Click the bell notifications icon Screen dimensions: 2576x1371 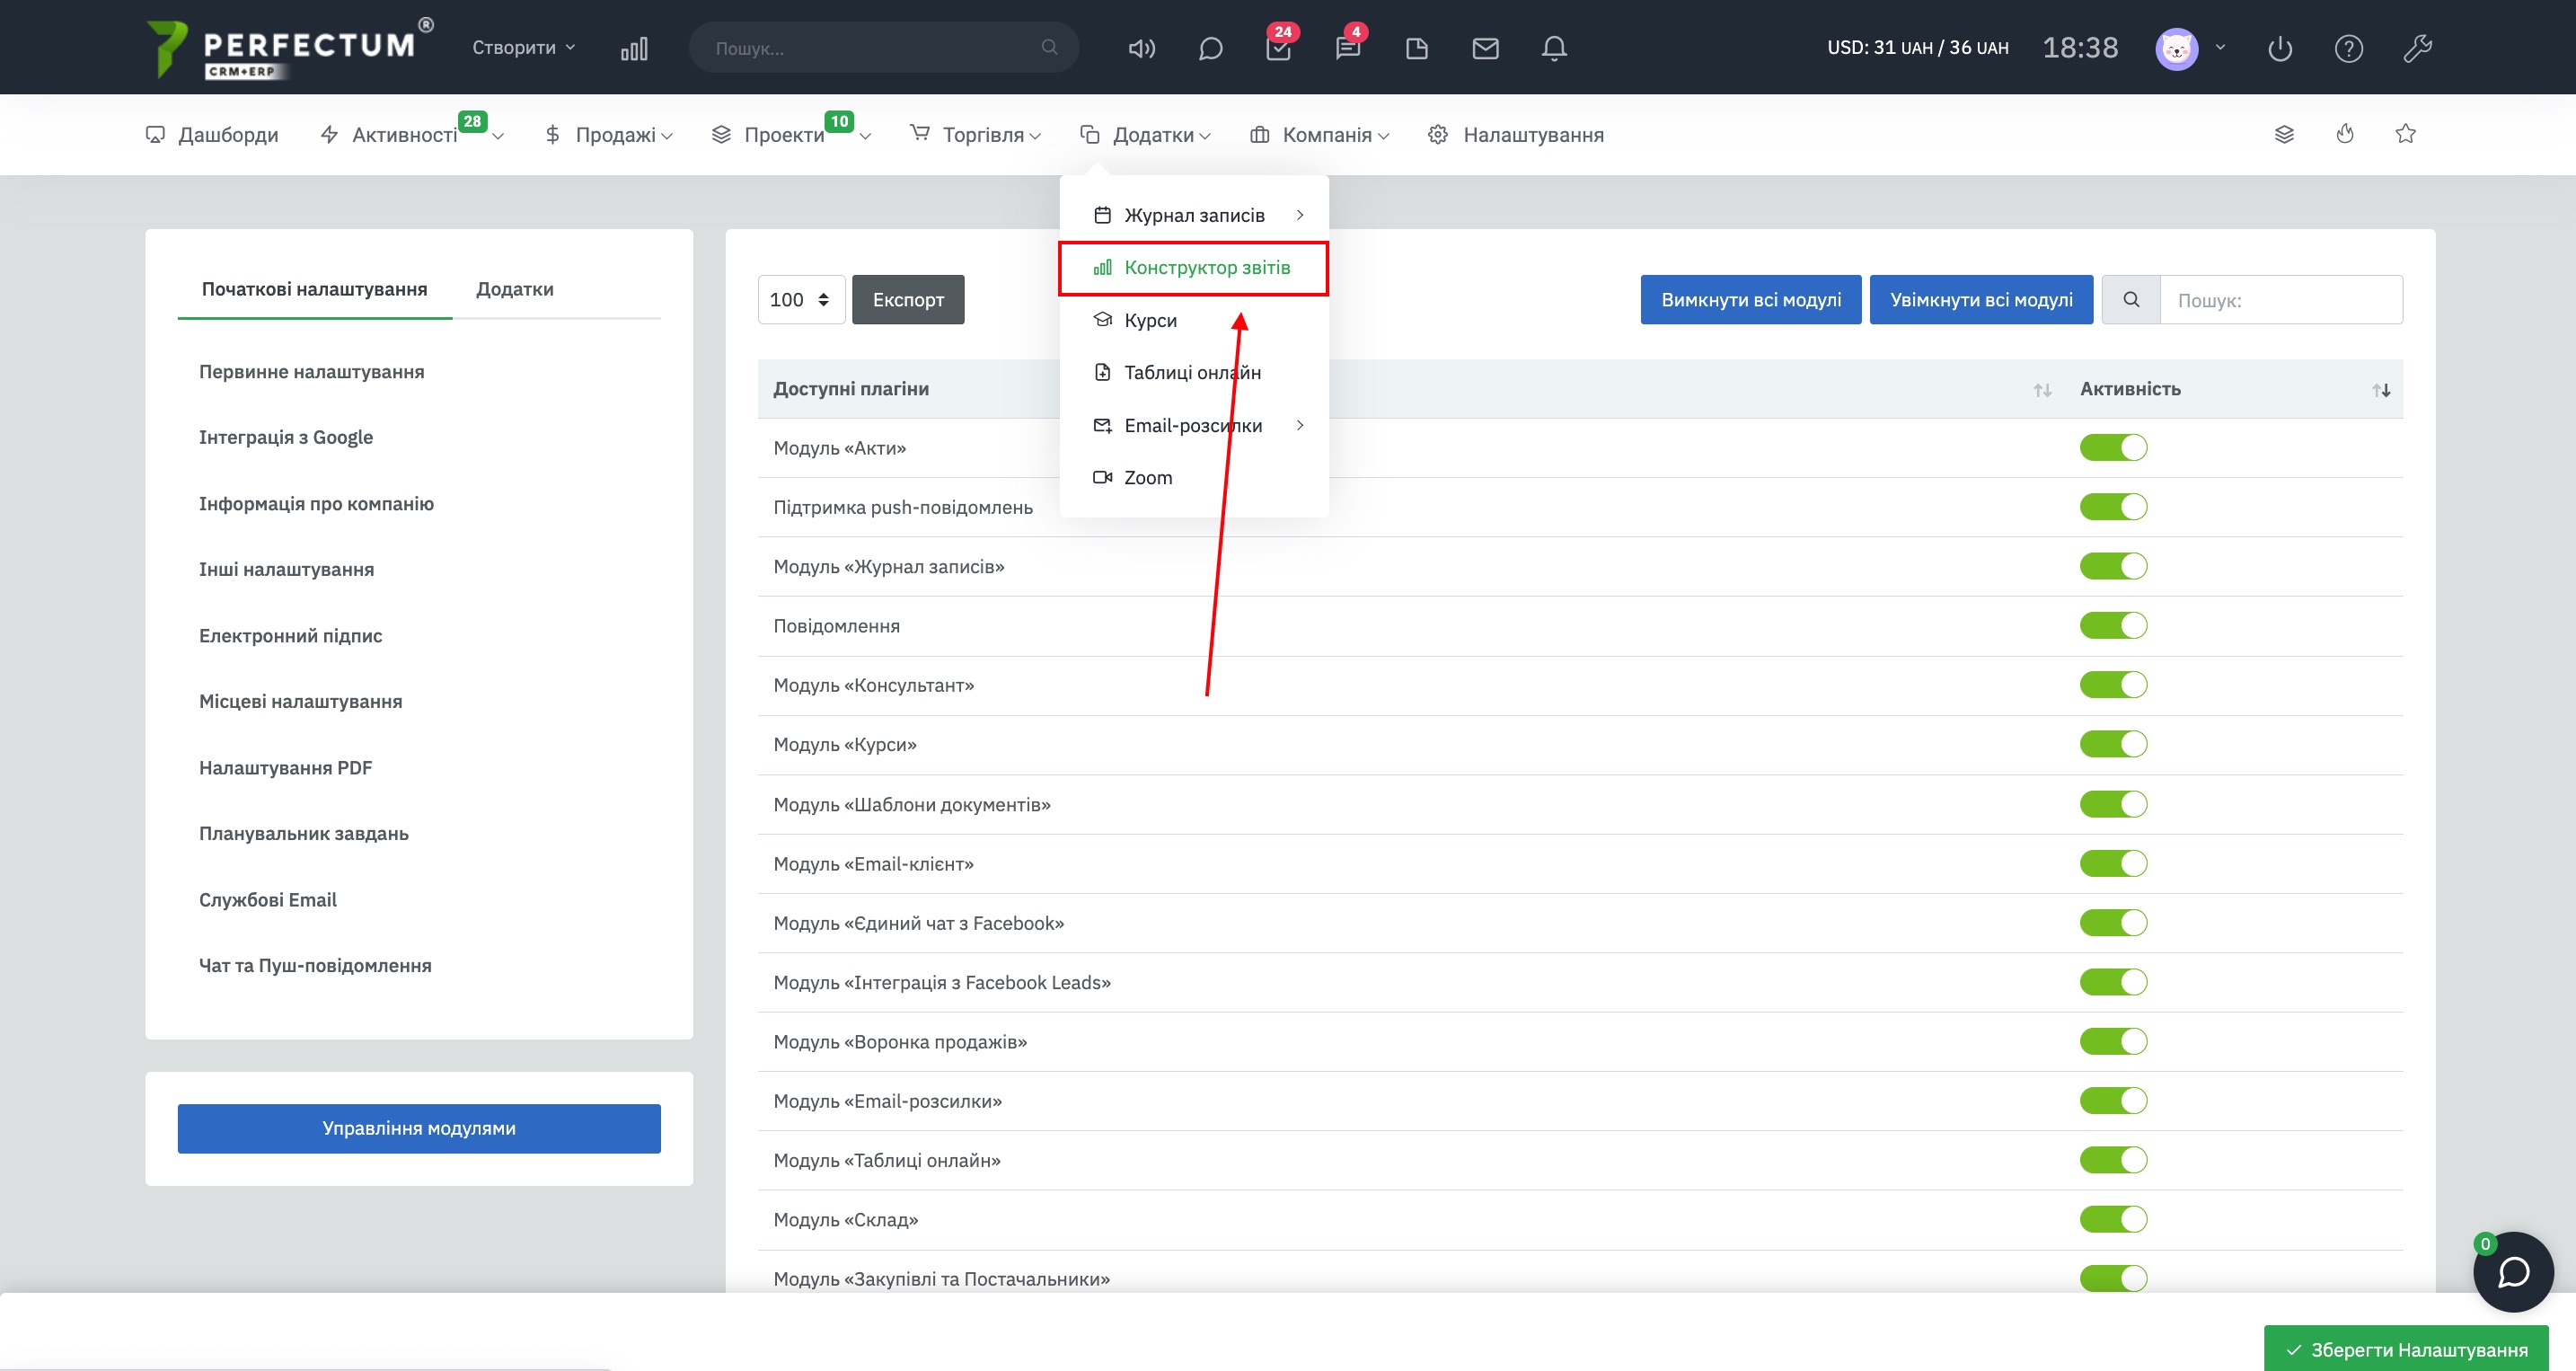click(1553, 48)
